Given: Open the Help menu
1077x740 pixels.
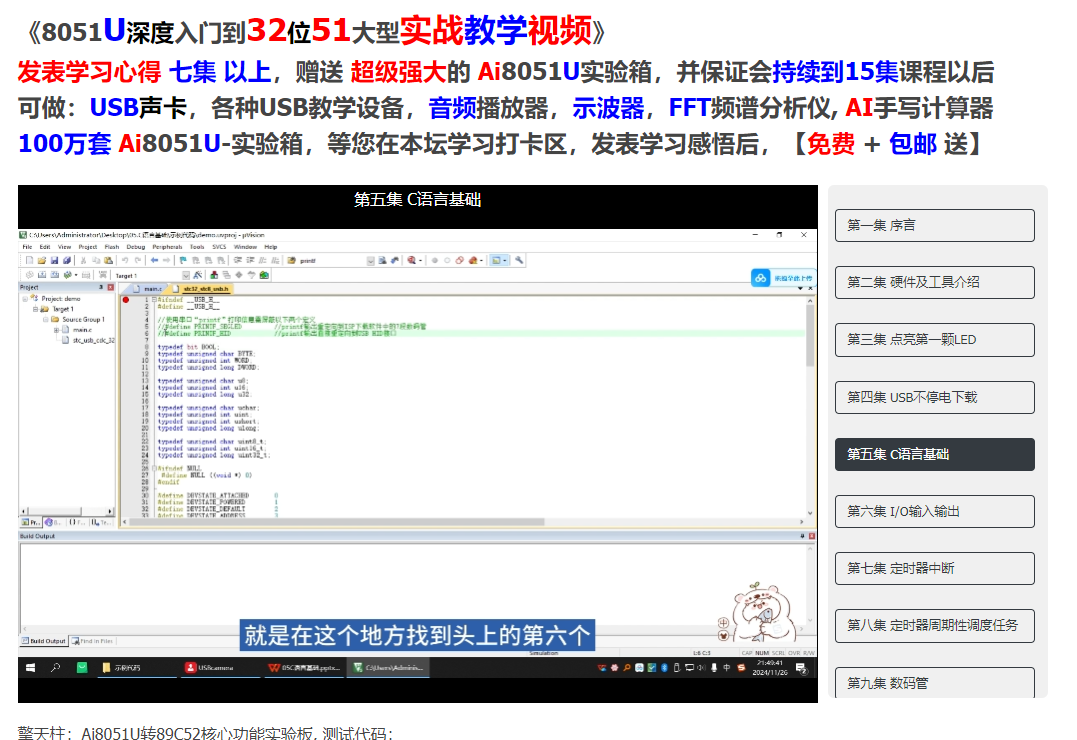Looking at the screenshot, I should (x=271, y=247).
